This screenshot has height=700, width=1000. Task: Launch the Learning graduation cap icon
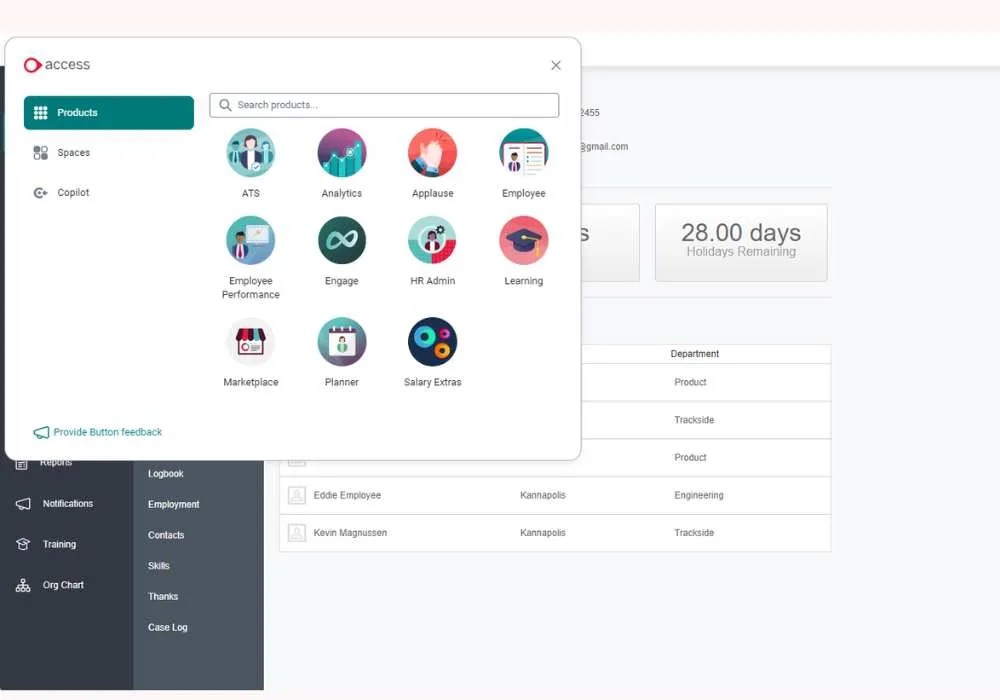click(524, 240)
